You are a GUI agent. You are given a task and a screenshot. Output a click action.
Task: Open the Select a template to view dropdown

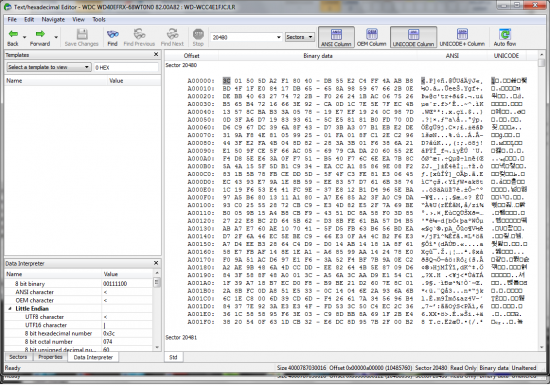click(x=49, y=67)
